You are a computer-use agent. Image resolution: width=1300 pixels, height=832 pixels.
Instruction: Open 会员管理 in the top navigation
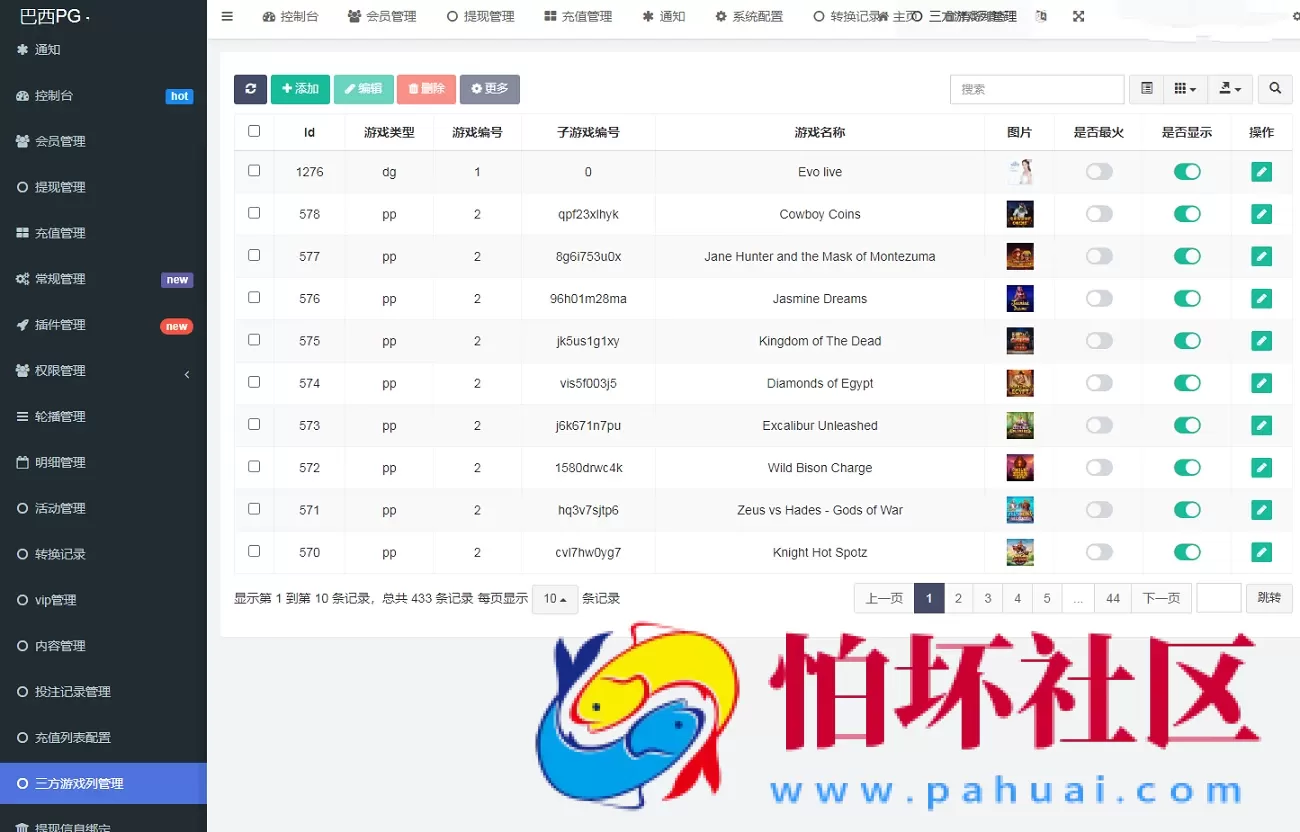tap(382, 16)
